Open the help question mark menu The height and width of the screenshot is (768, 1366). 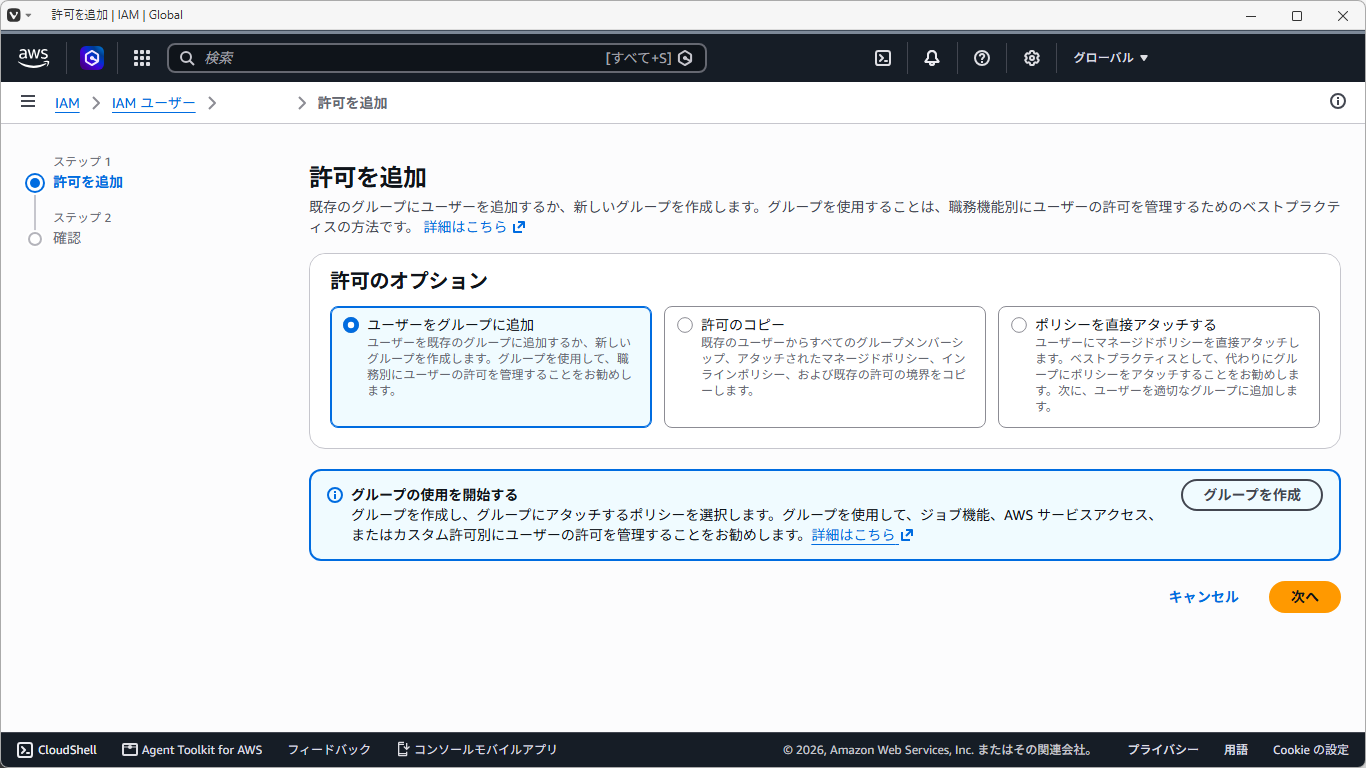(x=982, y=58)
